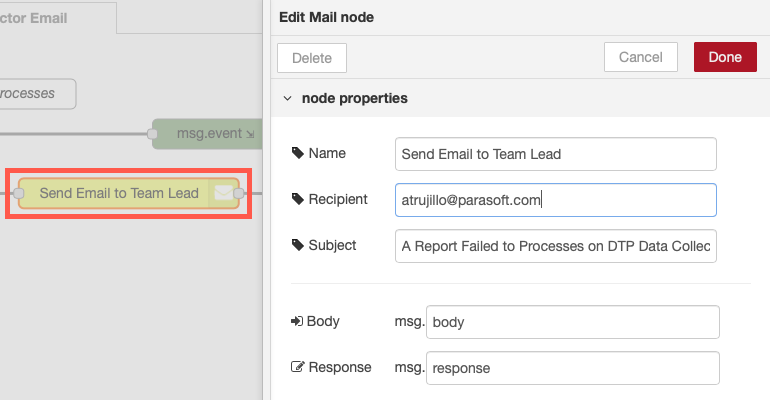Select the node labeled 'rocesses'

37,94
